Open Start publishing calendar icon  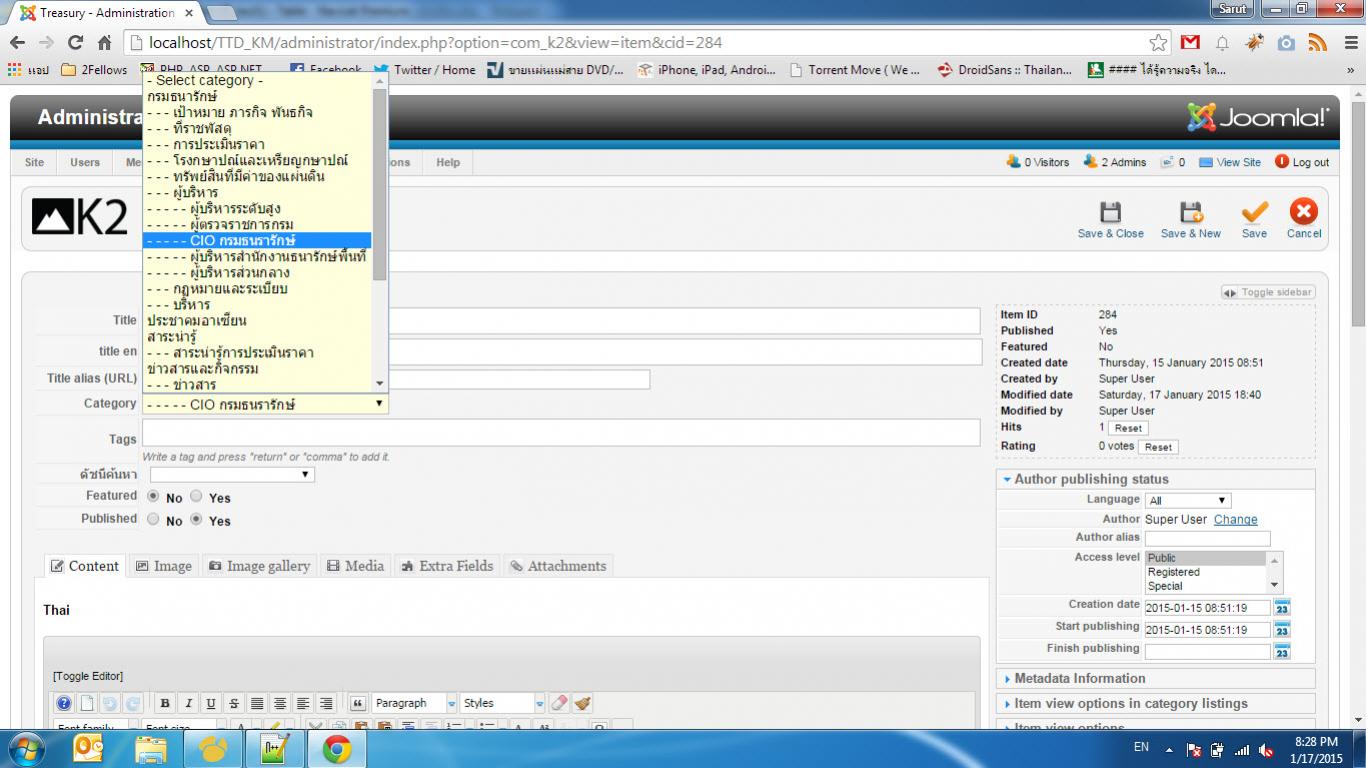tap(1282, 629)
